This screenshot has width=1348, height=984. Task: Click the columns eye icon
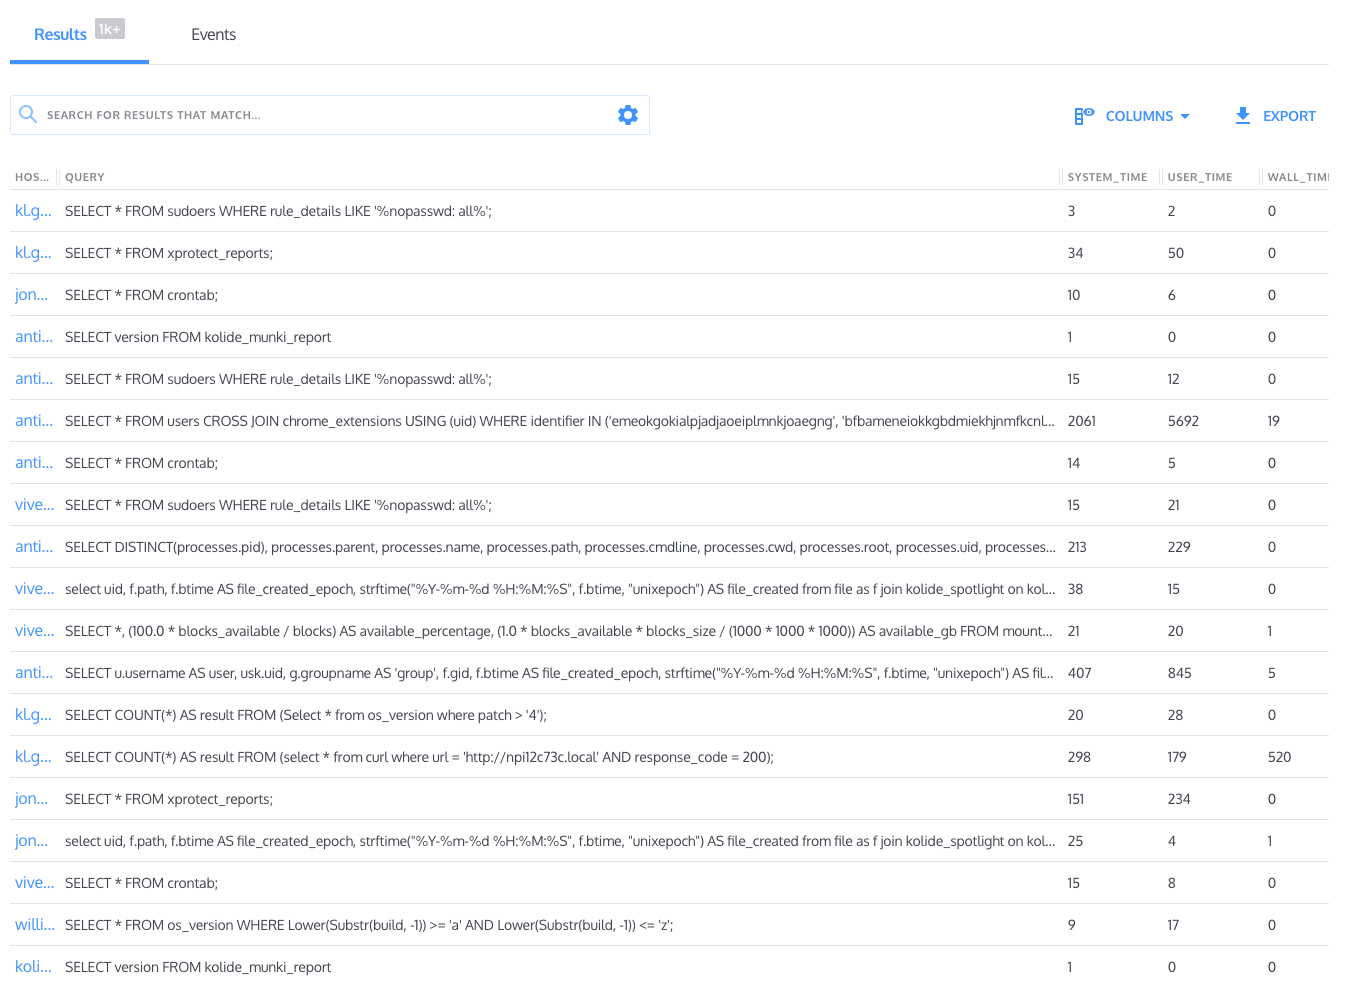pyautogui.click(x=1084, y=116)
